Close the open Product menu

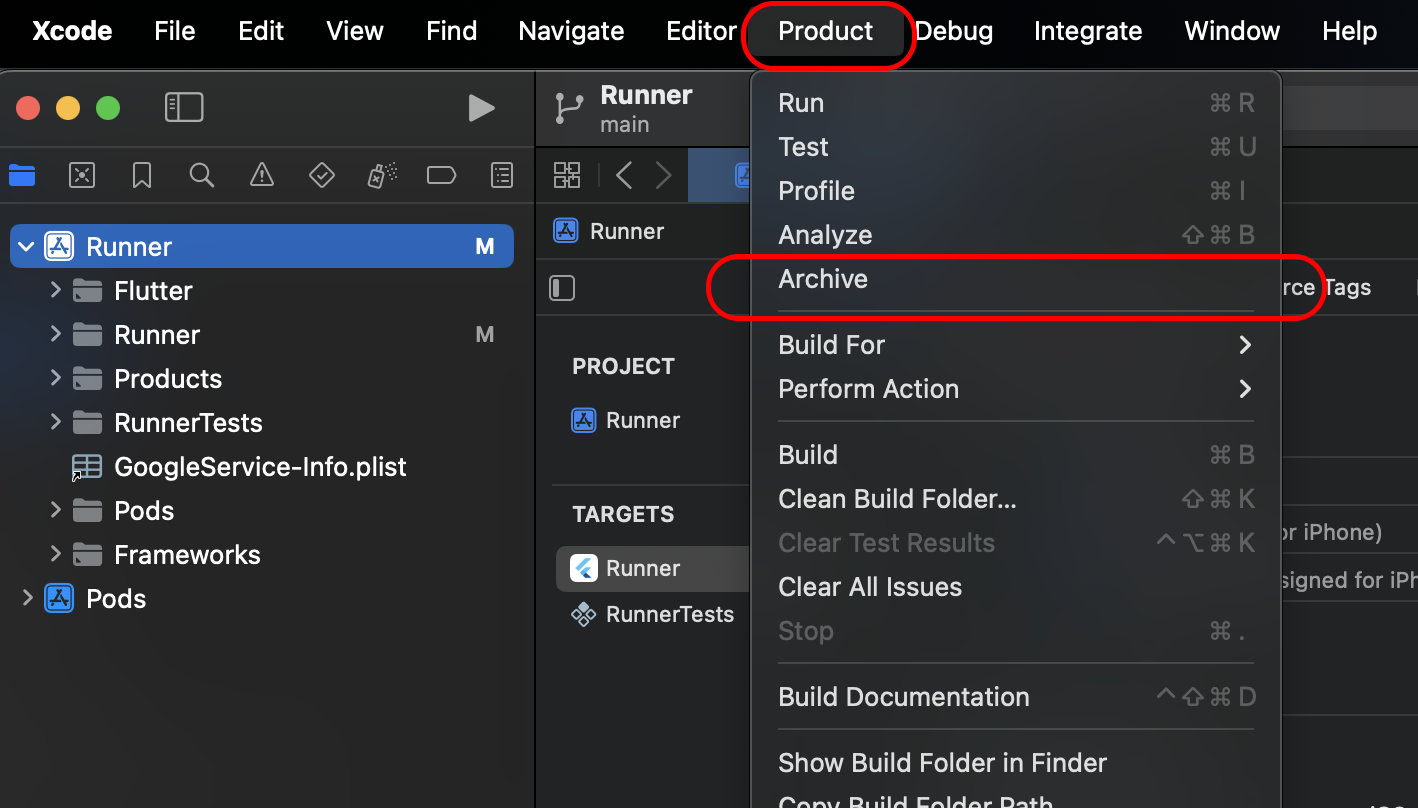click(826, 32)
